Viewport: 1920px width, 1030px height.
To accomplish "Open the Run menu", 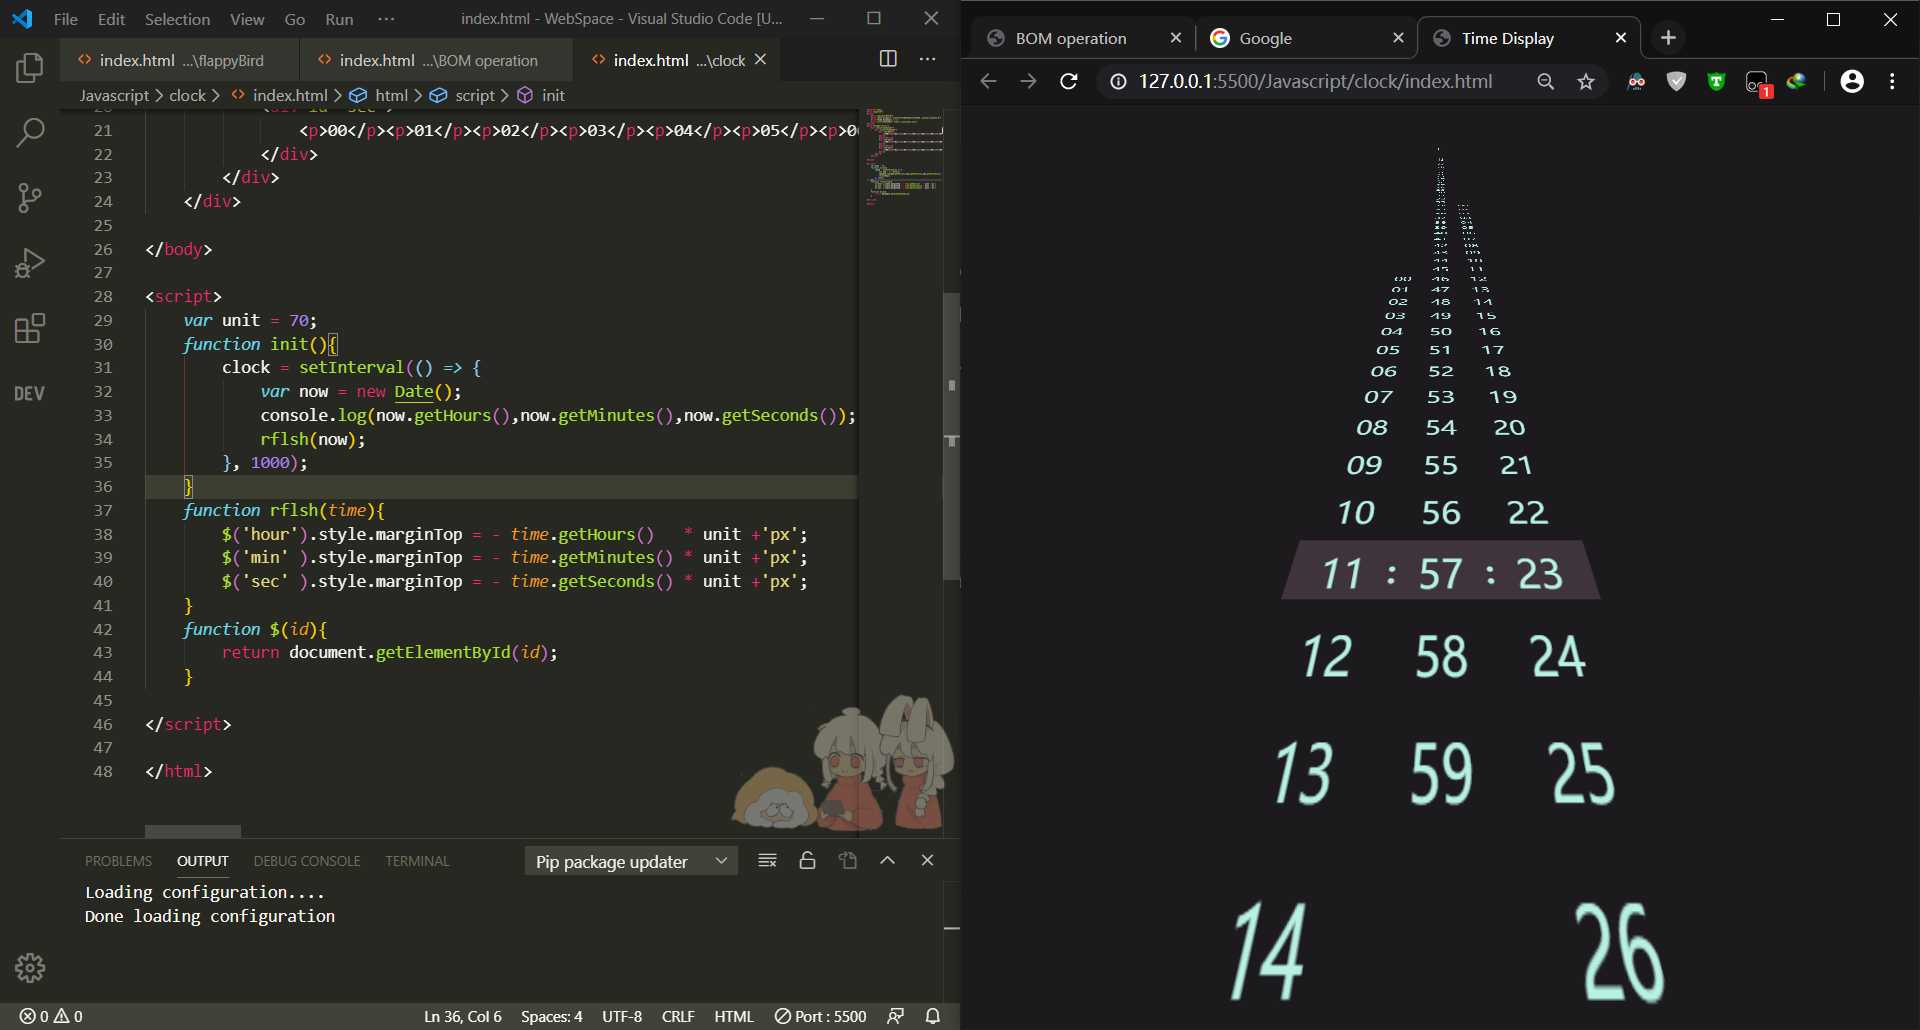I will click(339, 19).
